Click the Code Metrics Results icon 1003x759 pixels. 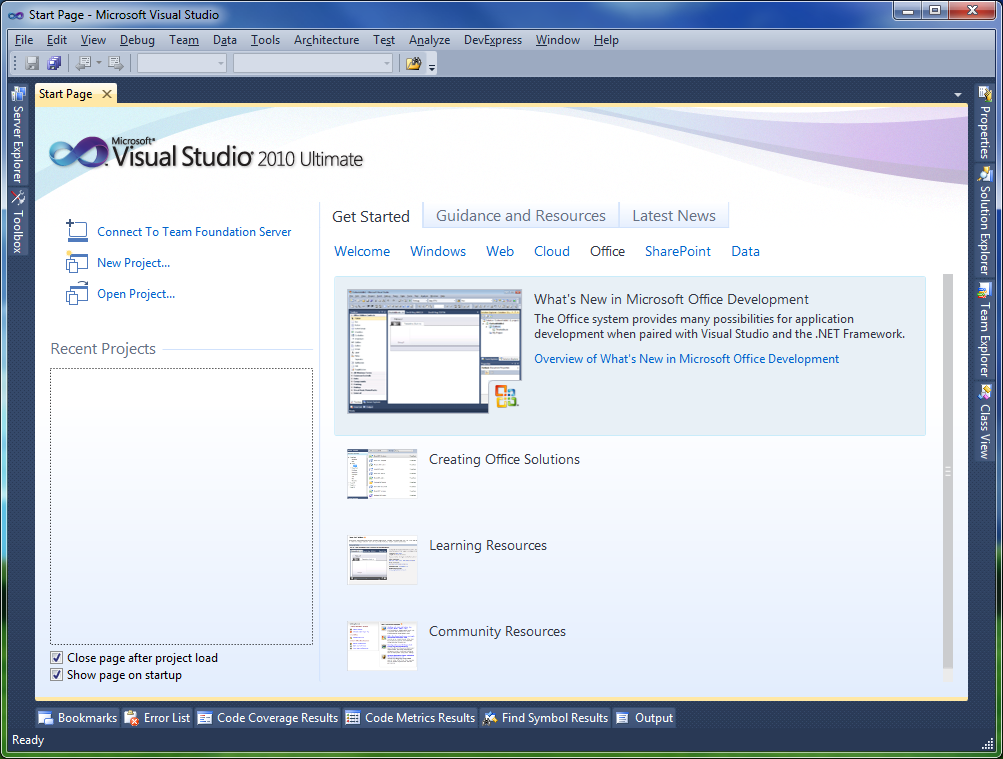tap(352, 718)
